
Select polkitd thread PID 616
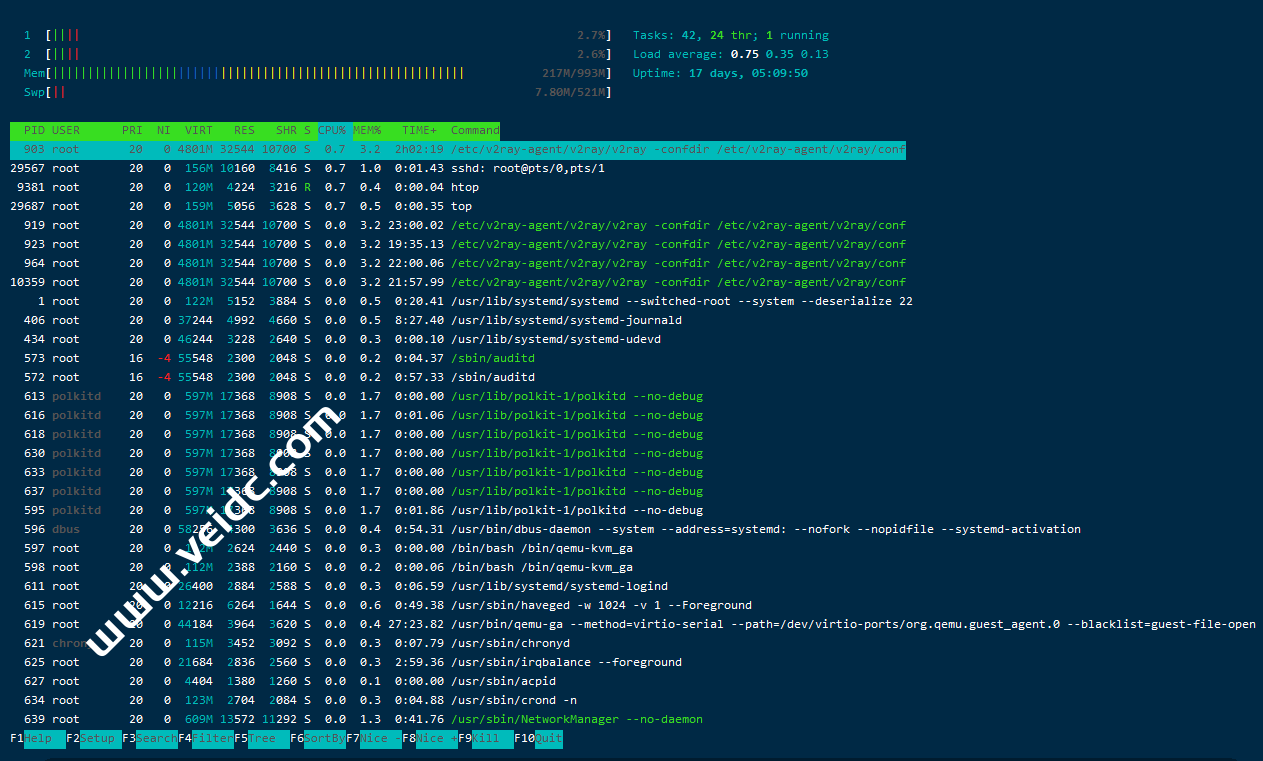[x=357, y=415]
